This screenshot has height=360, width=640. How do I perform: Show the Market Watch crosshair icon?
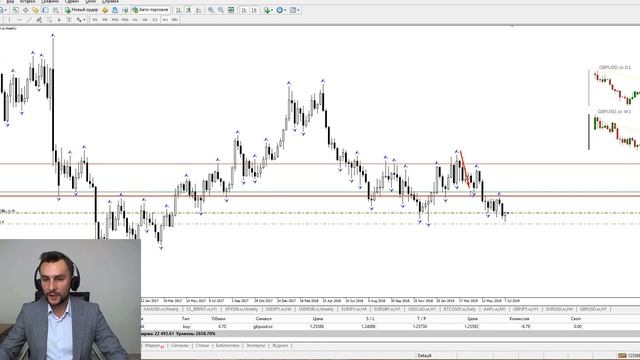coord(25,10)
